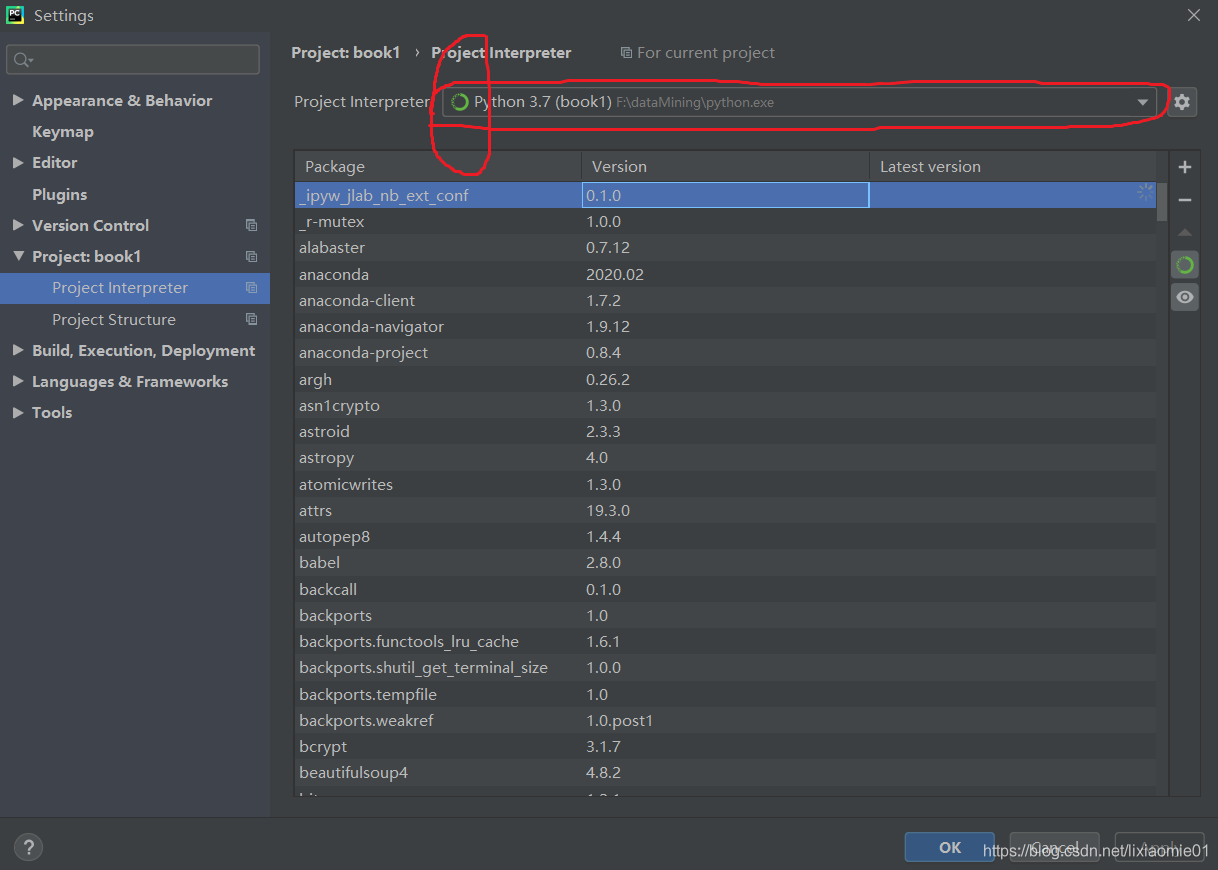Toggle show early releases eye icon
The width and height of the screenshot is (1218, 870).
(x=1185, y=297)
